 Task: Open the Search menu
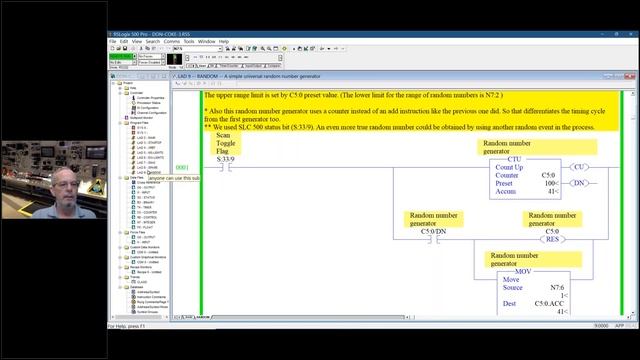153,42
